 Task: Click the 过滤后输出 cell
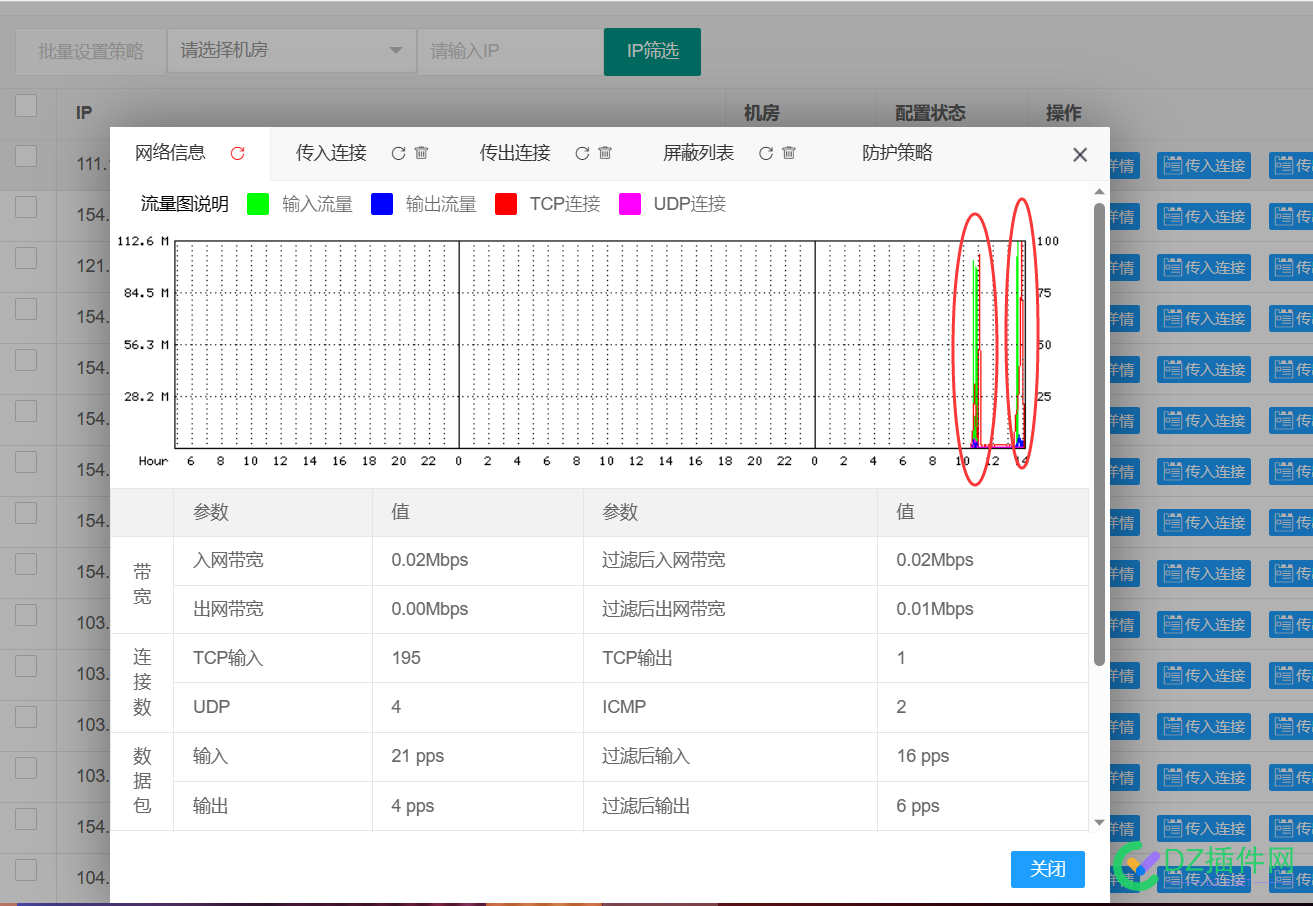pyautogui.click(x=730, y=806)
